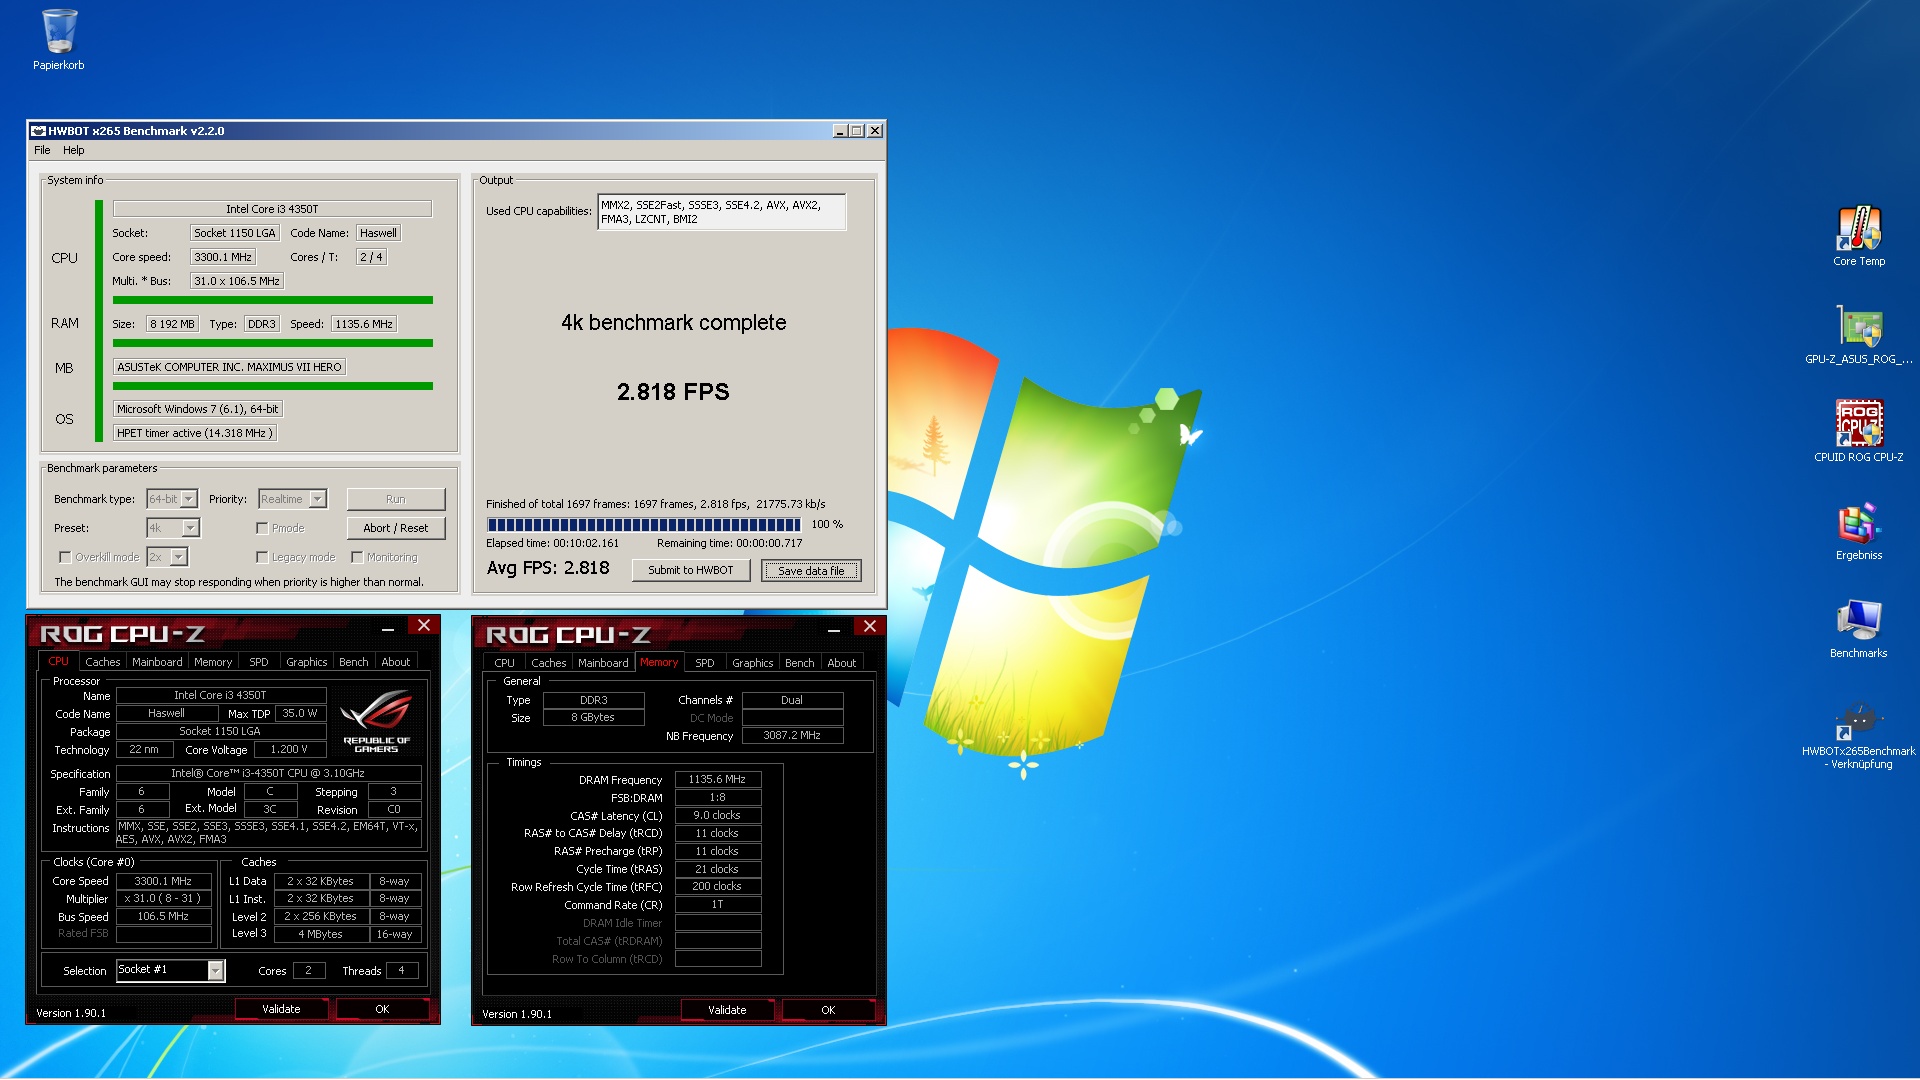Viewport: 1920px width, 1080px height.
Task: Select About tab in right CPU-Z window
Action: pos(842,663)
